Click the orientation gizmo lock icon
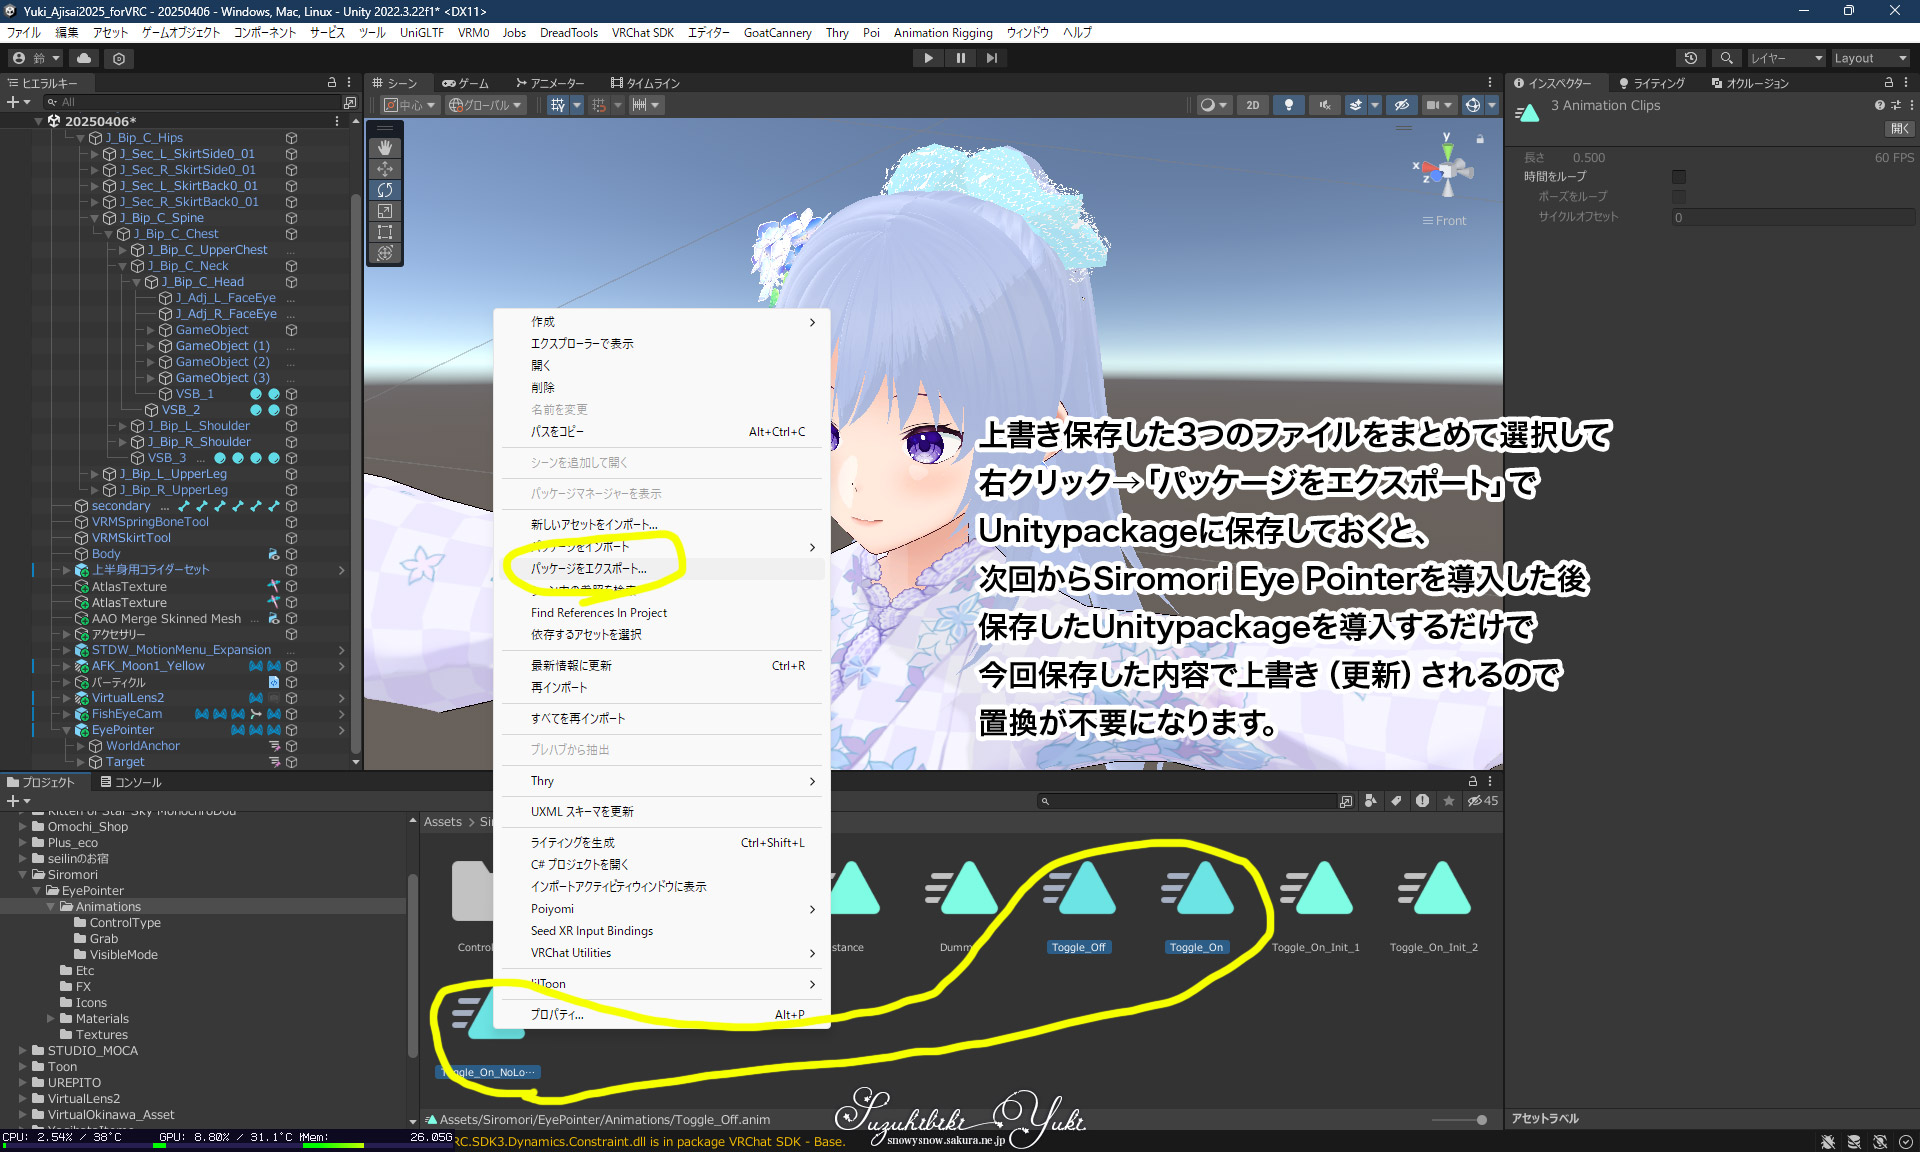This screenshot has height=1152, width=1920. coord(1480,139)
